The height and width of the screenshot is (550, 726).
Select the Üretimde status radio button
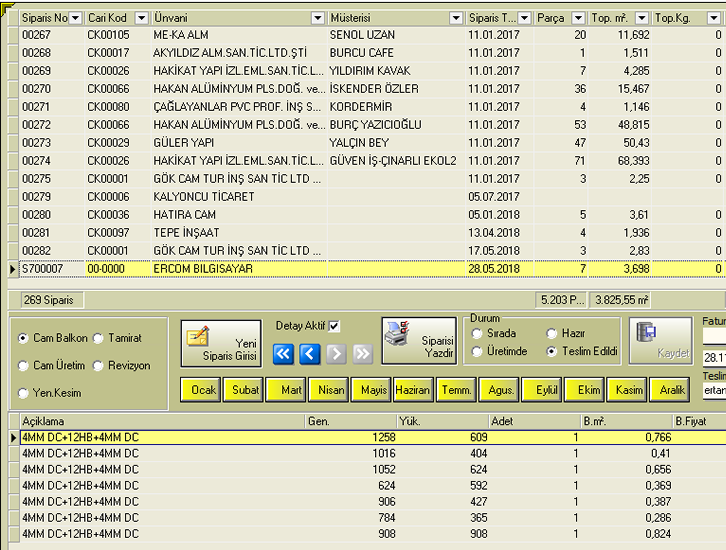click(478, 352)
